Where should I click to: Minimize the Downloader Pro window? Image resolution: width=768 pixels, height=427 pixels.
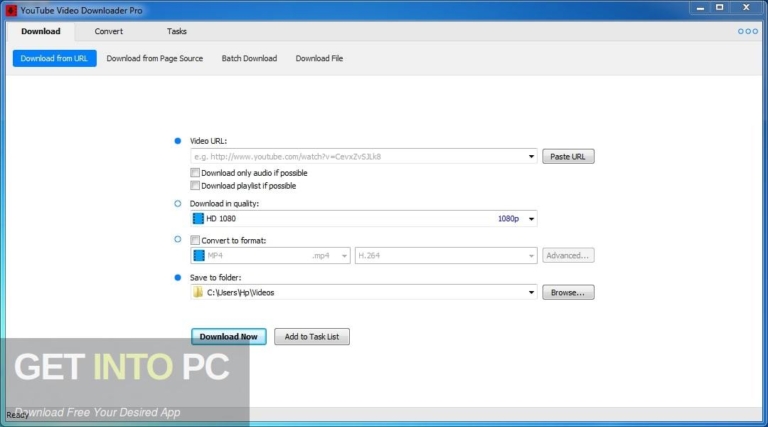pyautogui.click(x=700, y=8)
